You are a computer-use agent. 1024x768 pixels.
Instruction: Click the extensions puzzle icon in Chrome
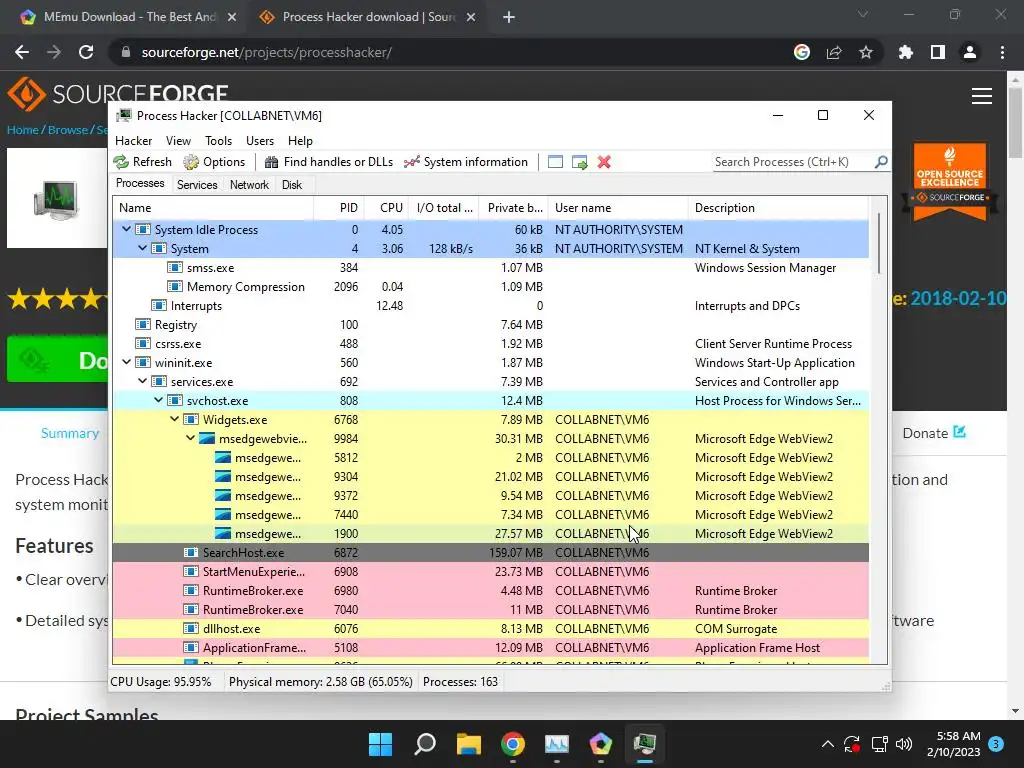coord(906,52)
